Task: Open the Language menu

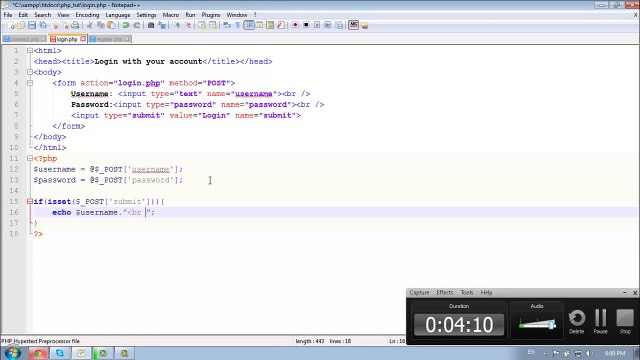Action: pos(118,15)
